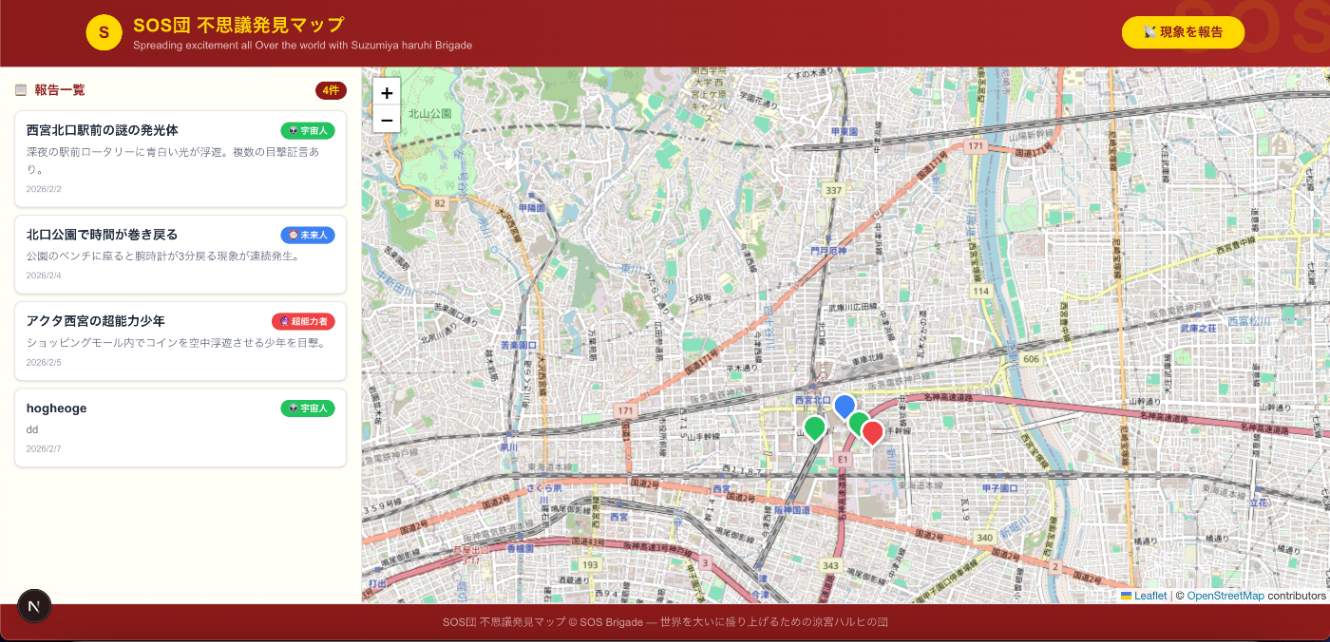This screenshot has height=642, width=1330.
Task: Click the SOS団 不思議発見マップ title
Action: [238, 25]
